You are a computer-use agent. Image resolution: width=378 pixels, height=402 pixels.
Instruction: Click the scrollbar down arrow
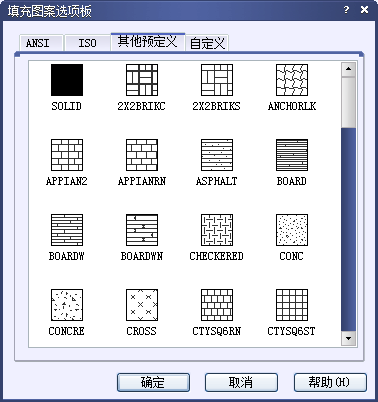coord(349,338)
